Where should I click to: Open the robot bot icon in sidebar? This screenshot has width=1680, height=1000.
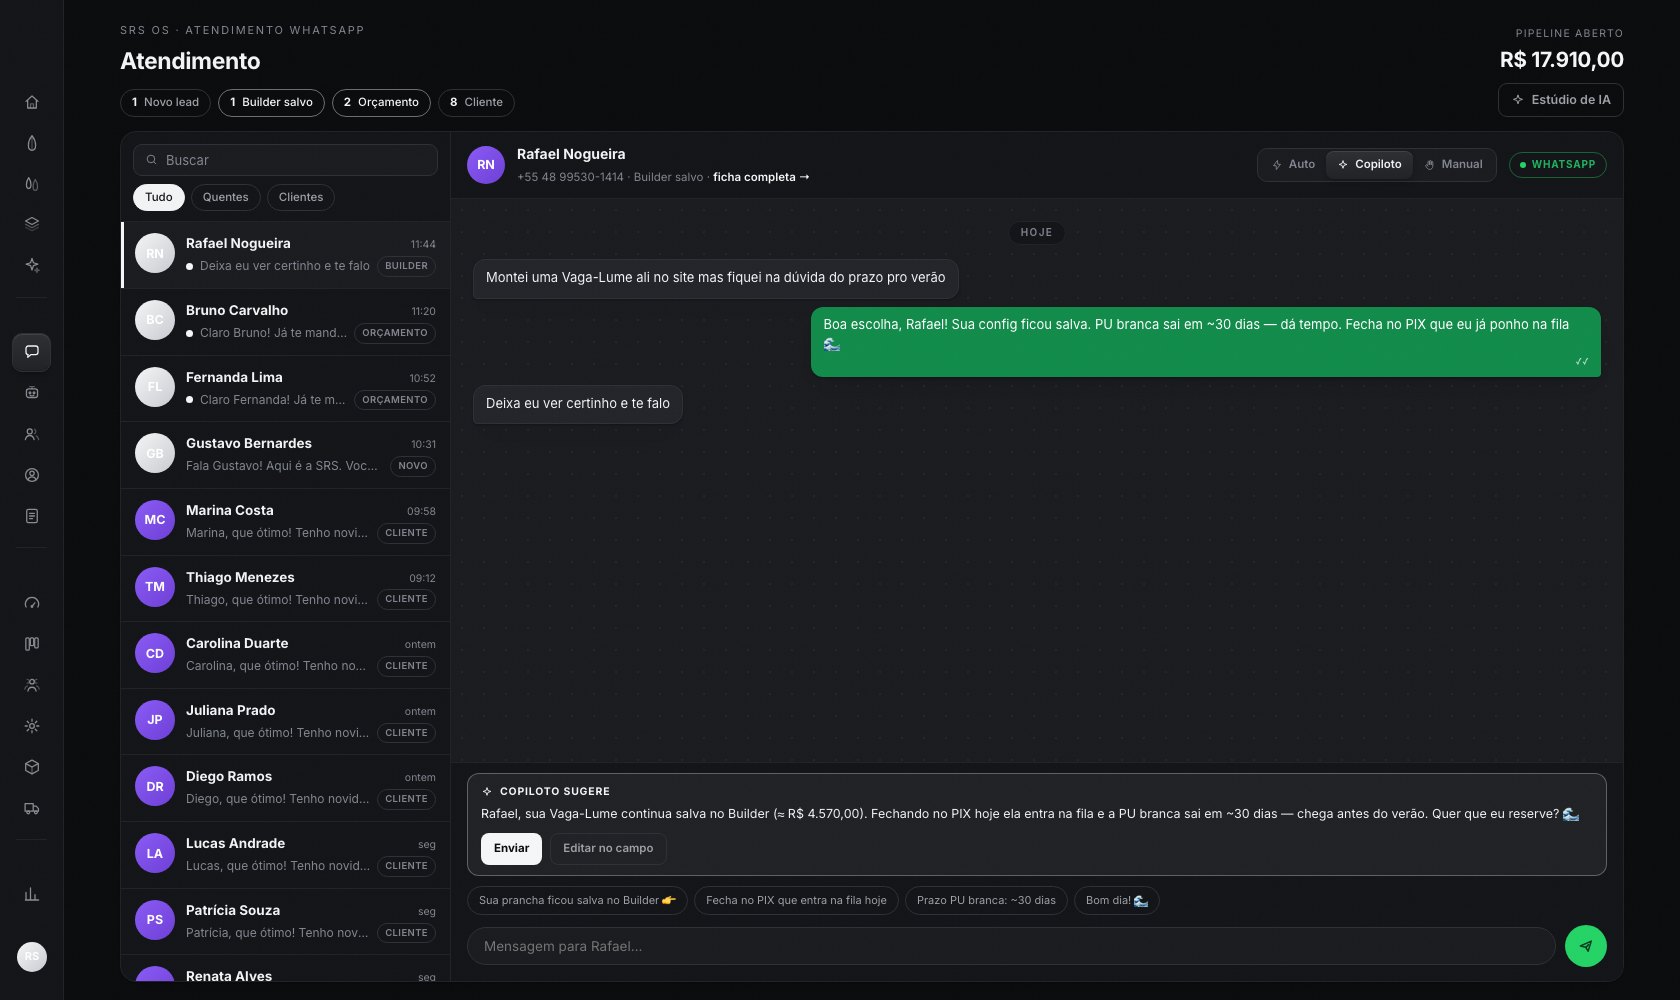(x=32, y=393)
